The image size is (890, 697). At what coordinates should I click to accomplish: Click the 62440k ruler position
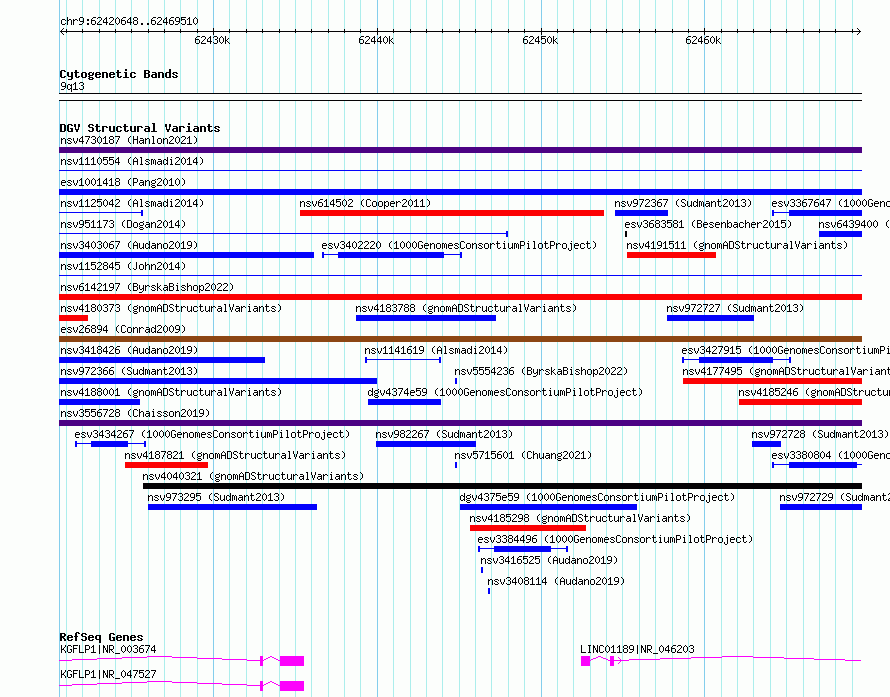pyautogui.click(x=376, y=40)
